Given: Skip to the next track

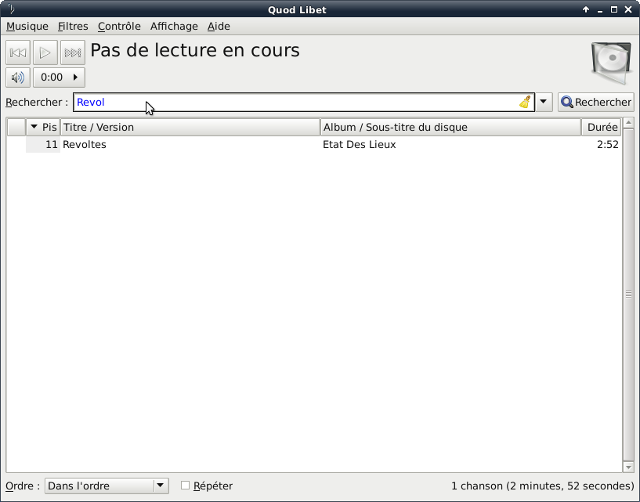Looking at the screenshot, I should [72, 53].
